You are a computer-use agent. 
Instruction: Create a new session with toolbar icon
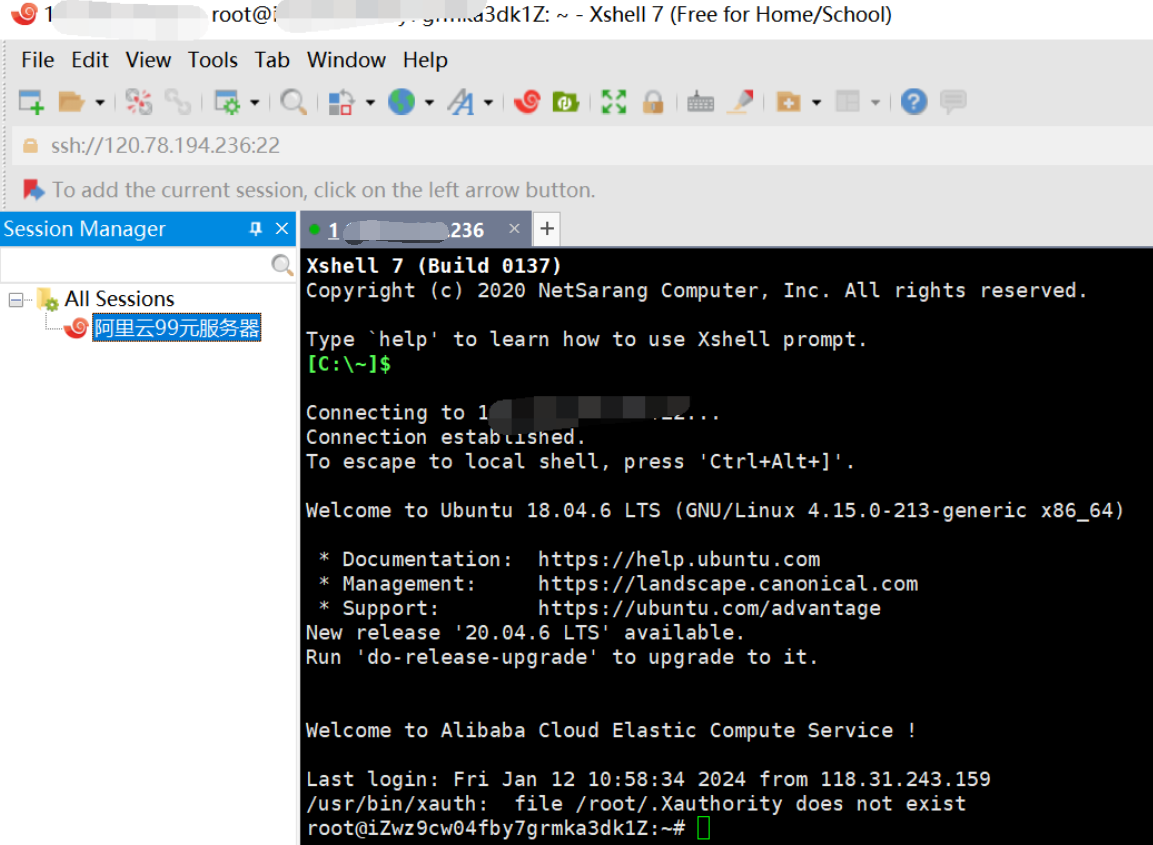click(31, 102)
